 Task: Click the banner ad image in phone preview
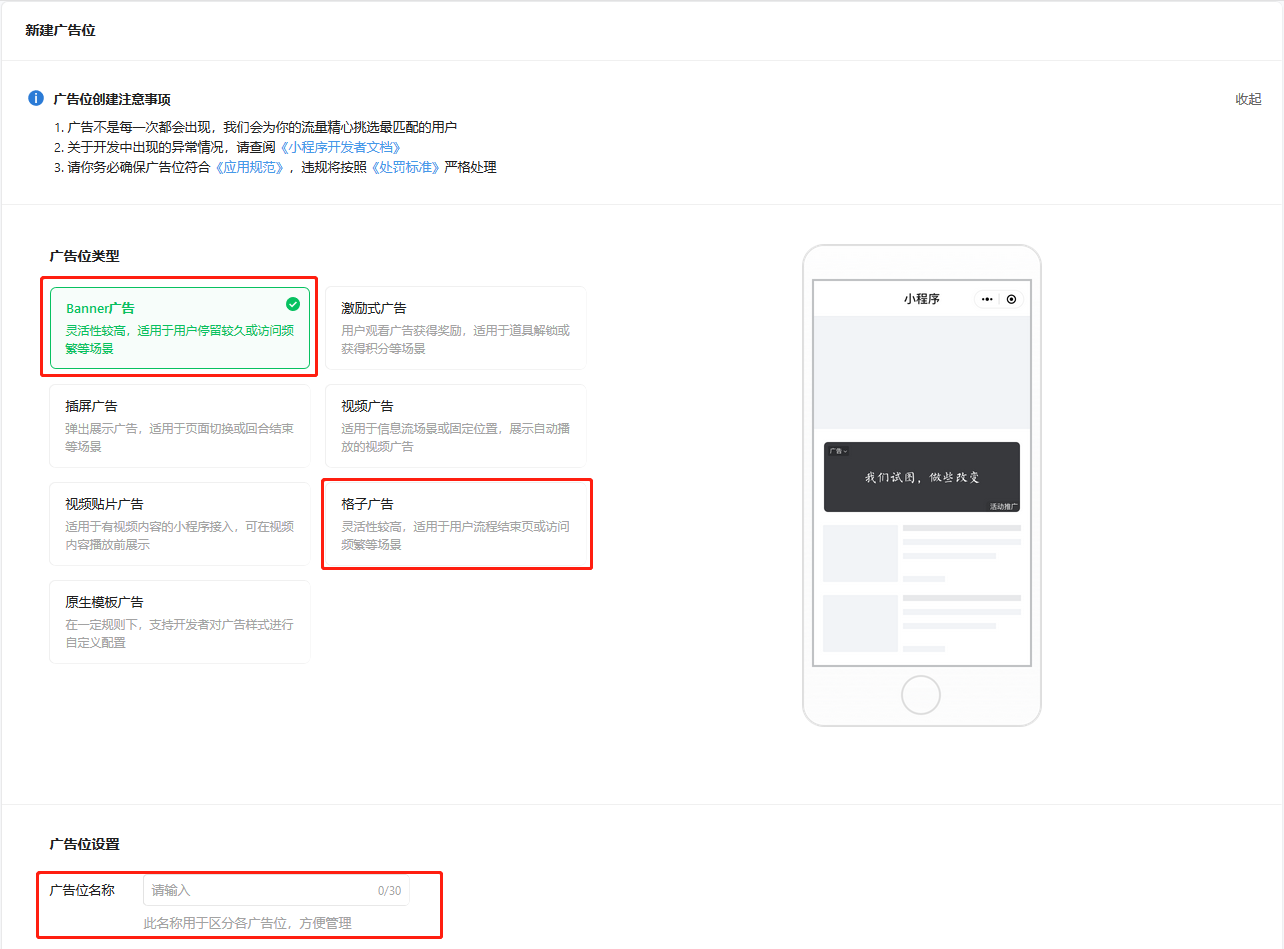921,478
